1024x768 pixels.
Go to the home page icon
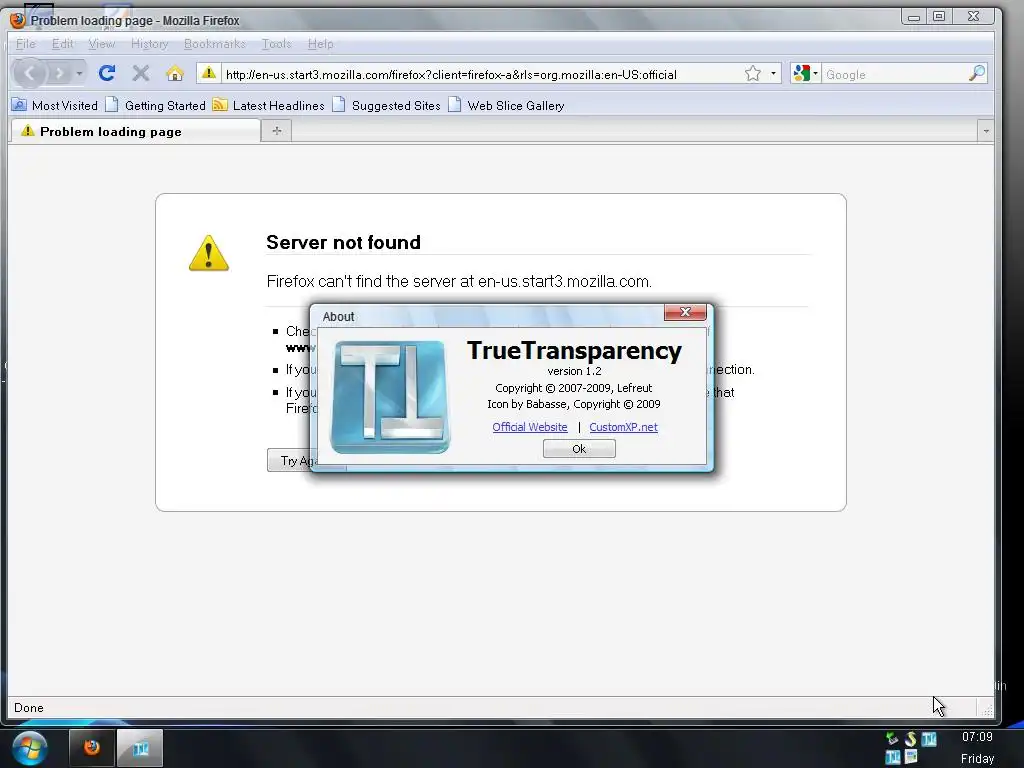click(x=174, y=73)
